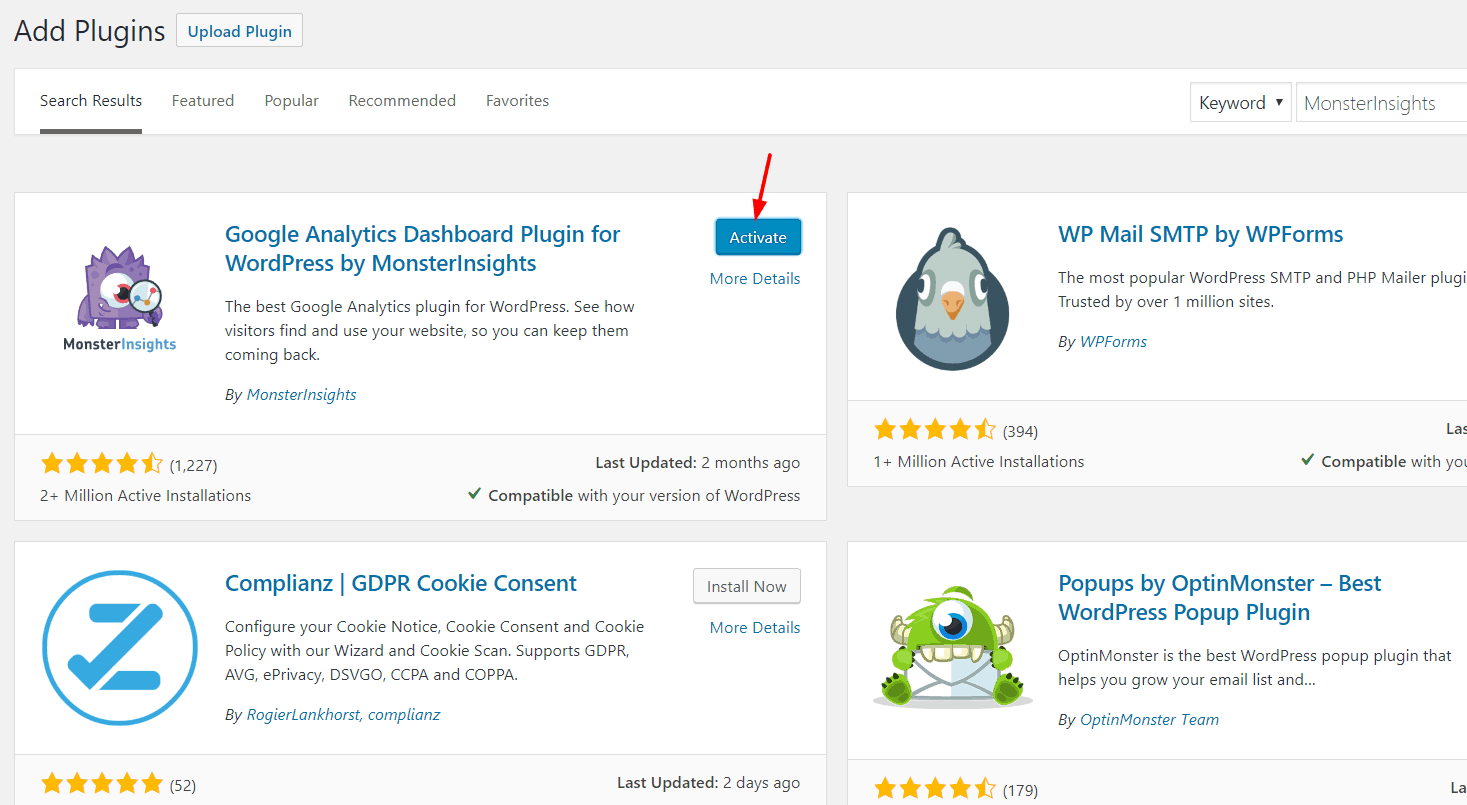Screen dimensions: 1467x805
Task: Open the complianz author link
Action: coord(404,714)
